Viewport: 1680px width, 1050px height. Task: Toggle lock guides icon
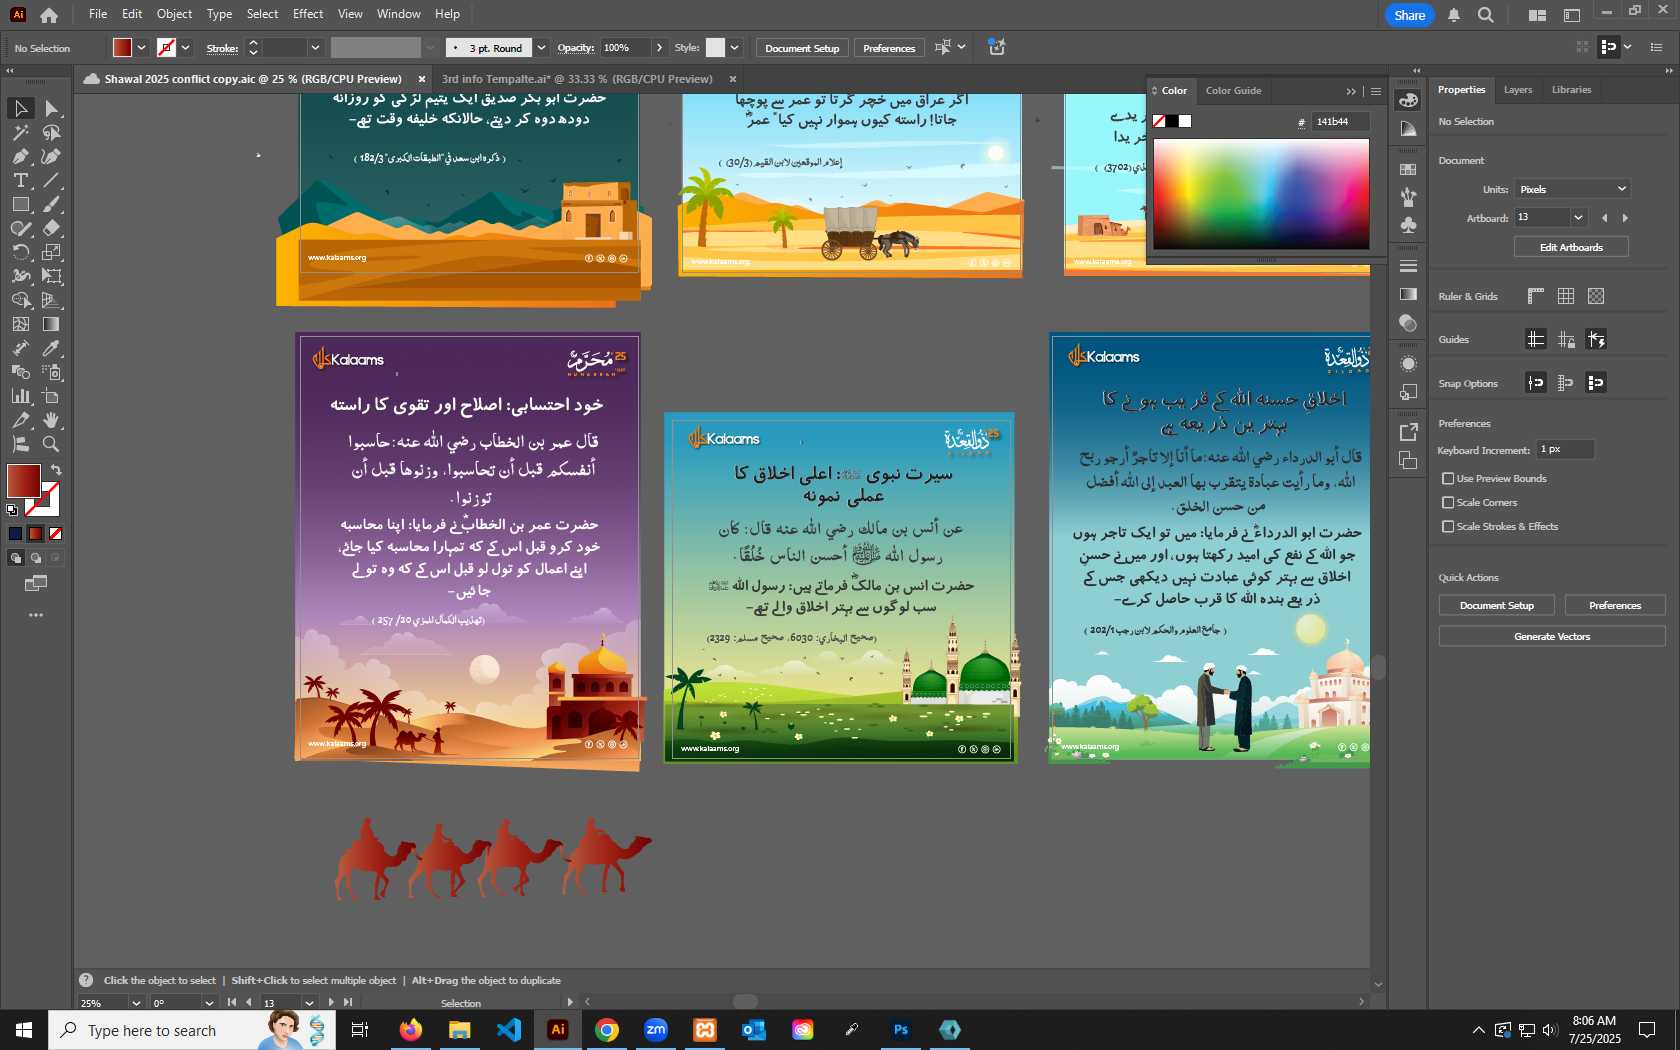(x=1566, y=339)
